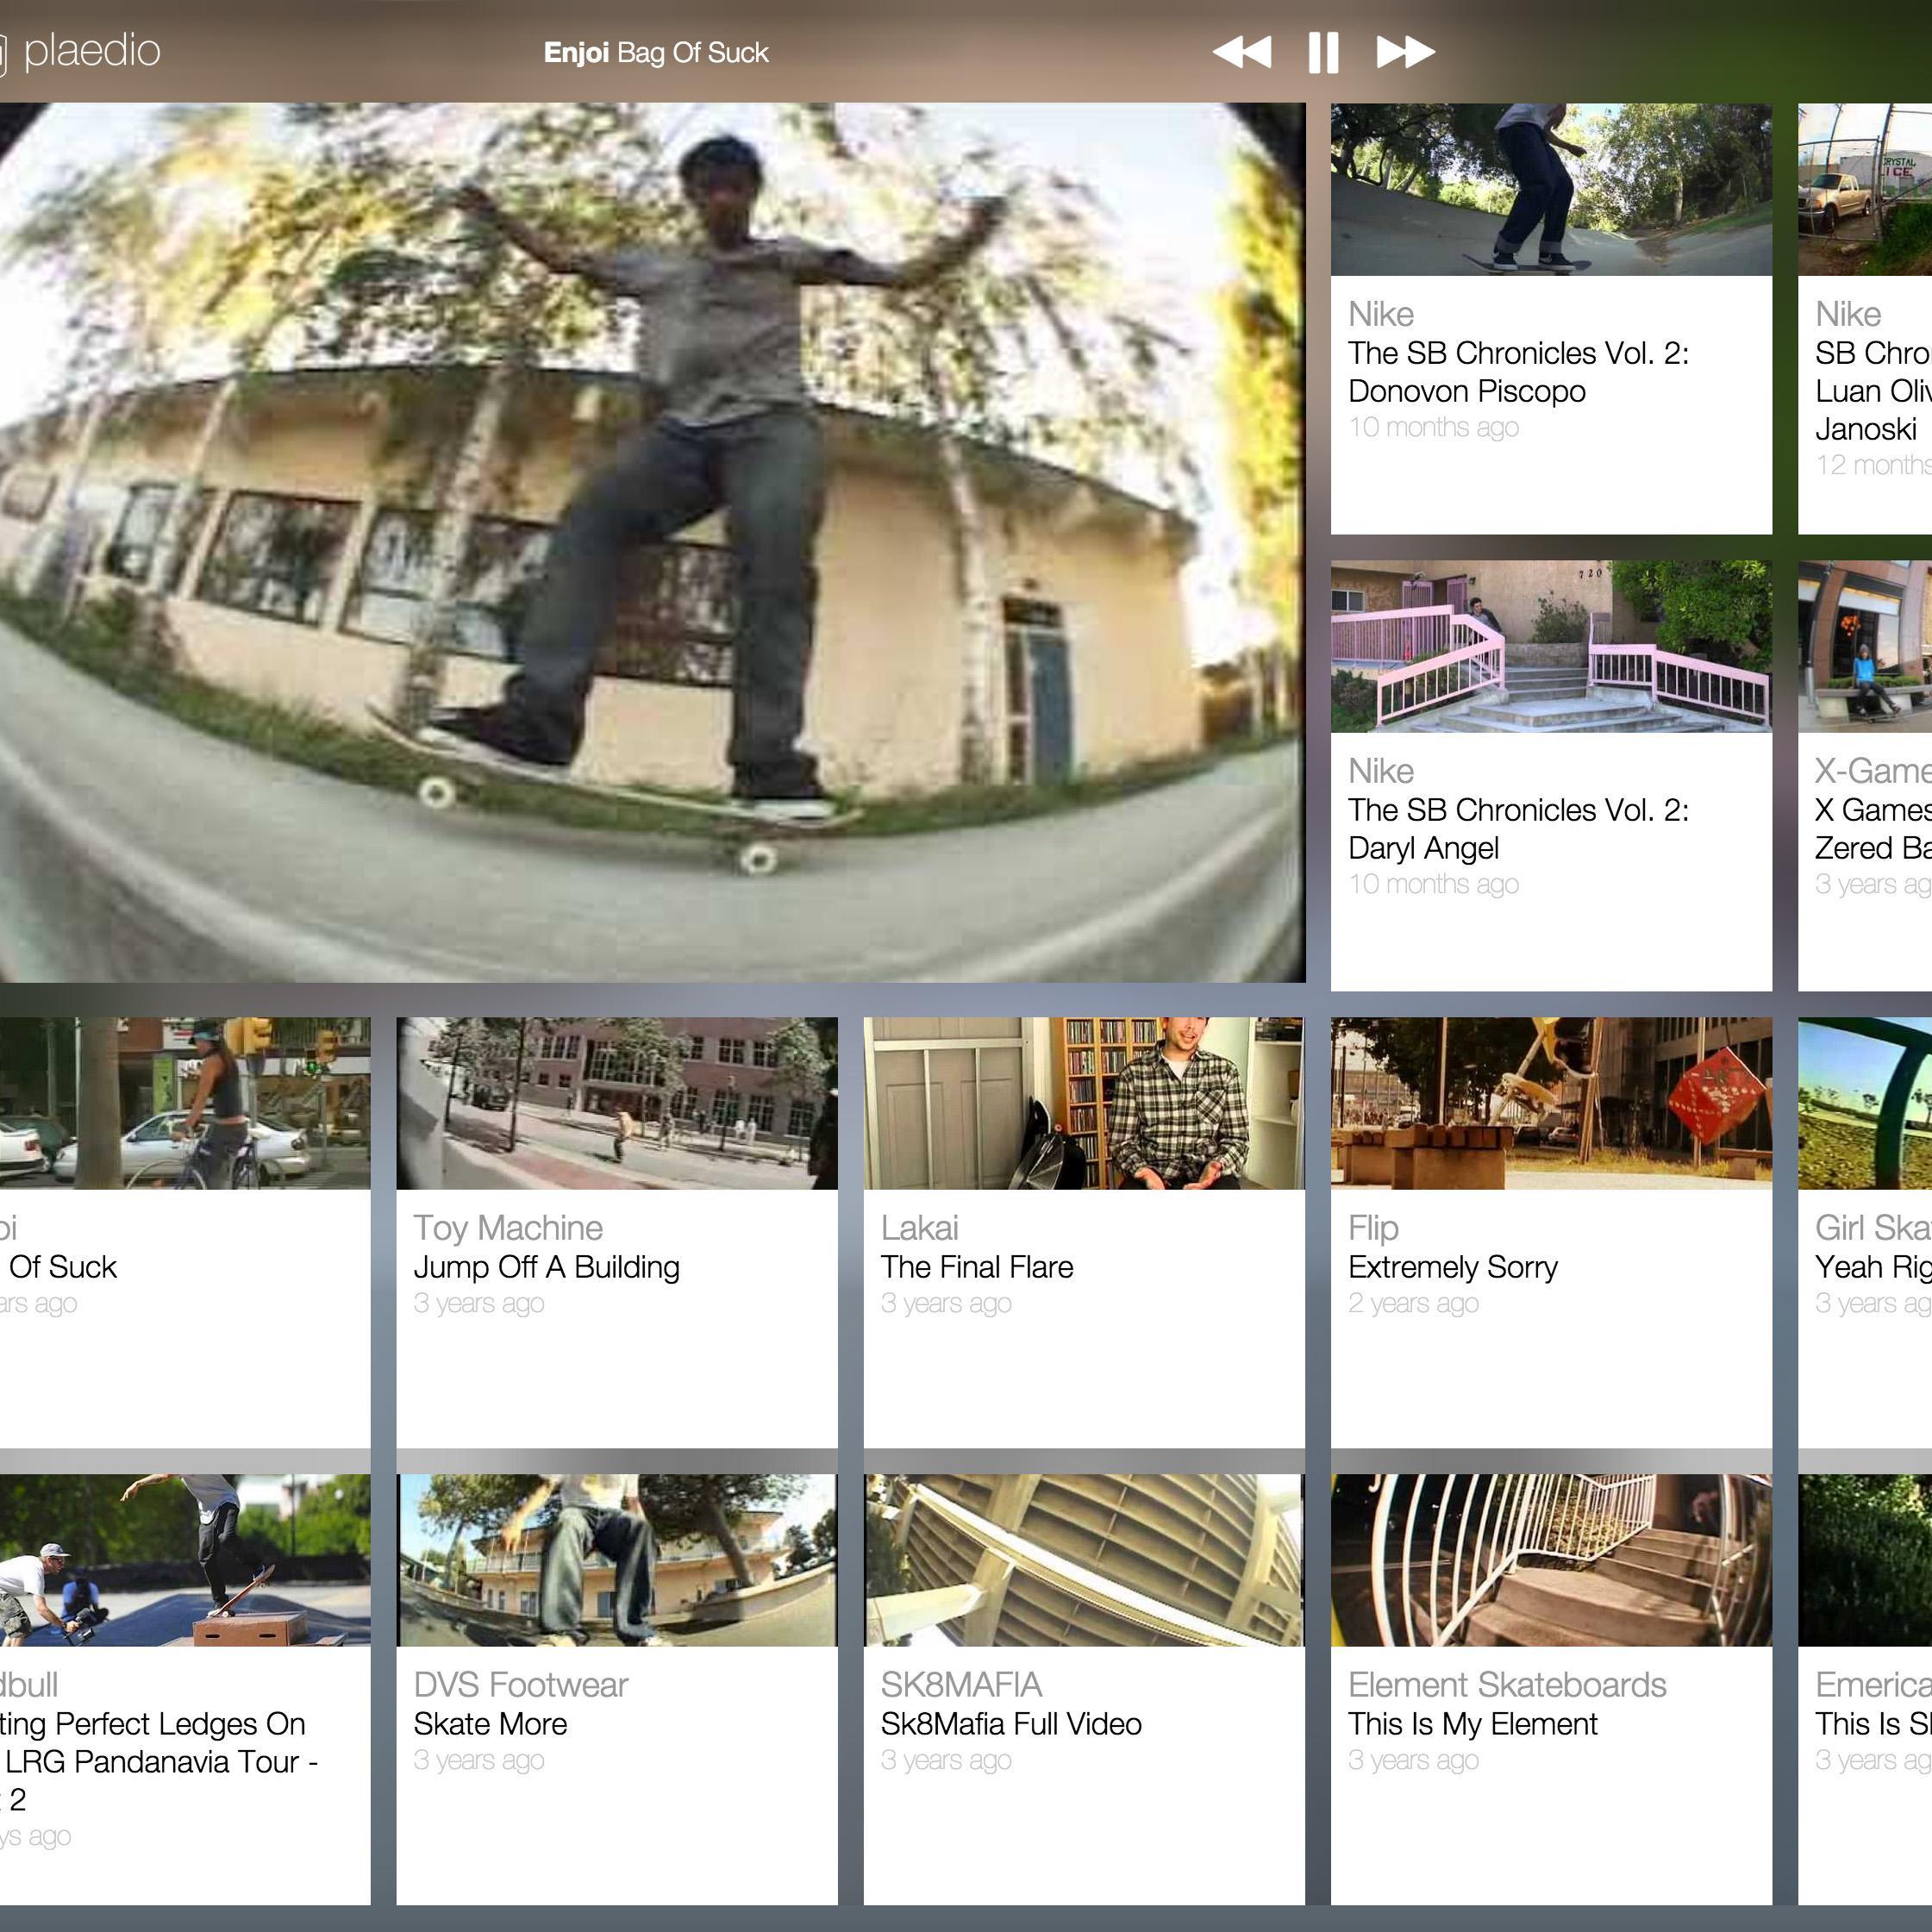Click the 'Extremely Sorry' title text
Viewport: 1932px width, 1932px height.
tap(1452, 1267)
